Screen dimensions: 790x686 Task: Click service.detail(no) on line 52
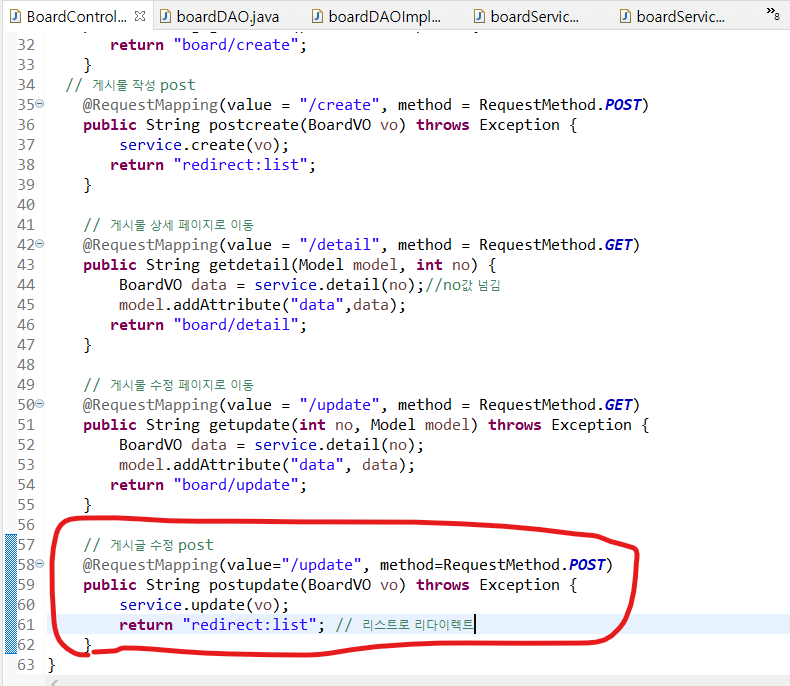click(335, 445)
